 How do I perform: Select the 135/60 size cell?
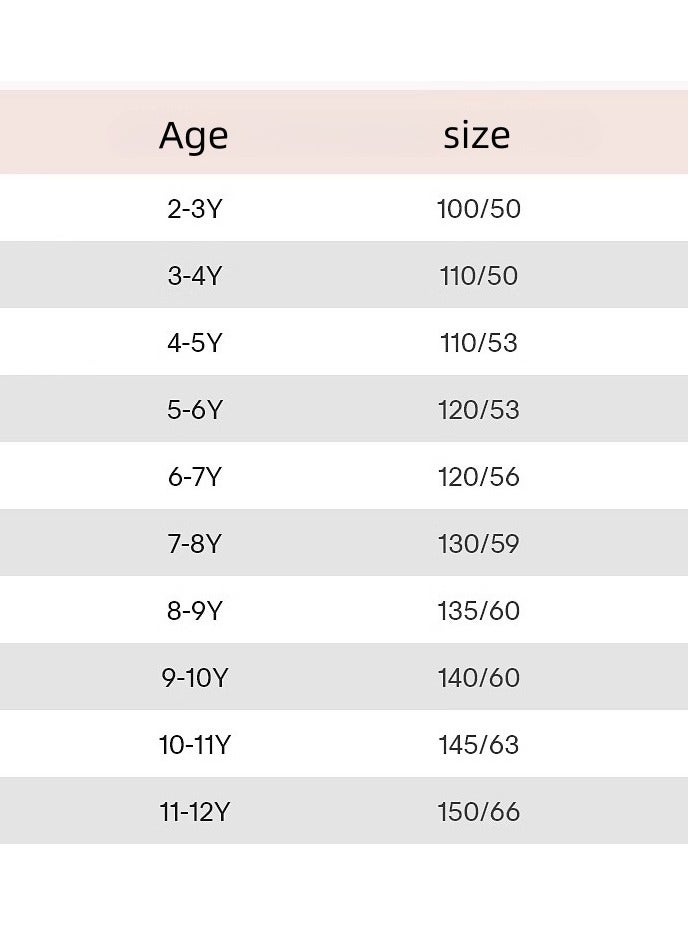pos(478,611)
